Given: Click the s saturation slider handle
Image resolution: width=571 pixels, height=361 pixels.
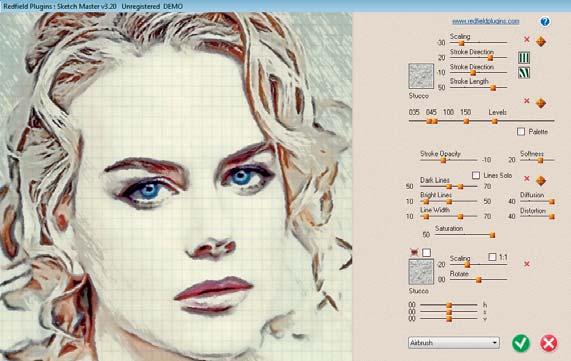Looking at the screenshot, I should (449, 312).
